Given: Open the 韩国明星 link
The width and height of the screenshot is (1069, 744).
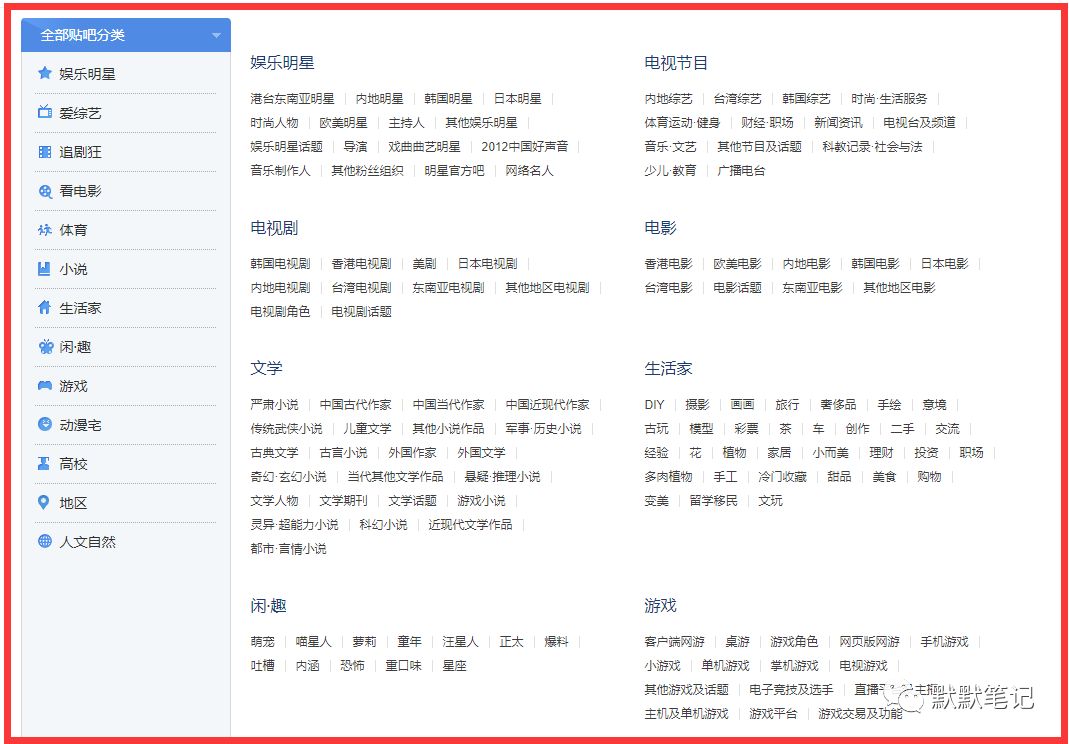Looking at the screenshot, I should pyautogui.click(x=448, y=99).
